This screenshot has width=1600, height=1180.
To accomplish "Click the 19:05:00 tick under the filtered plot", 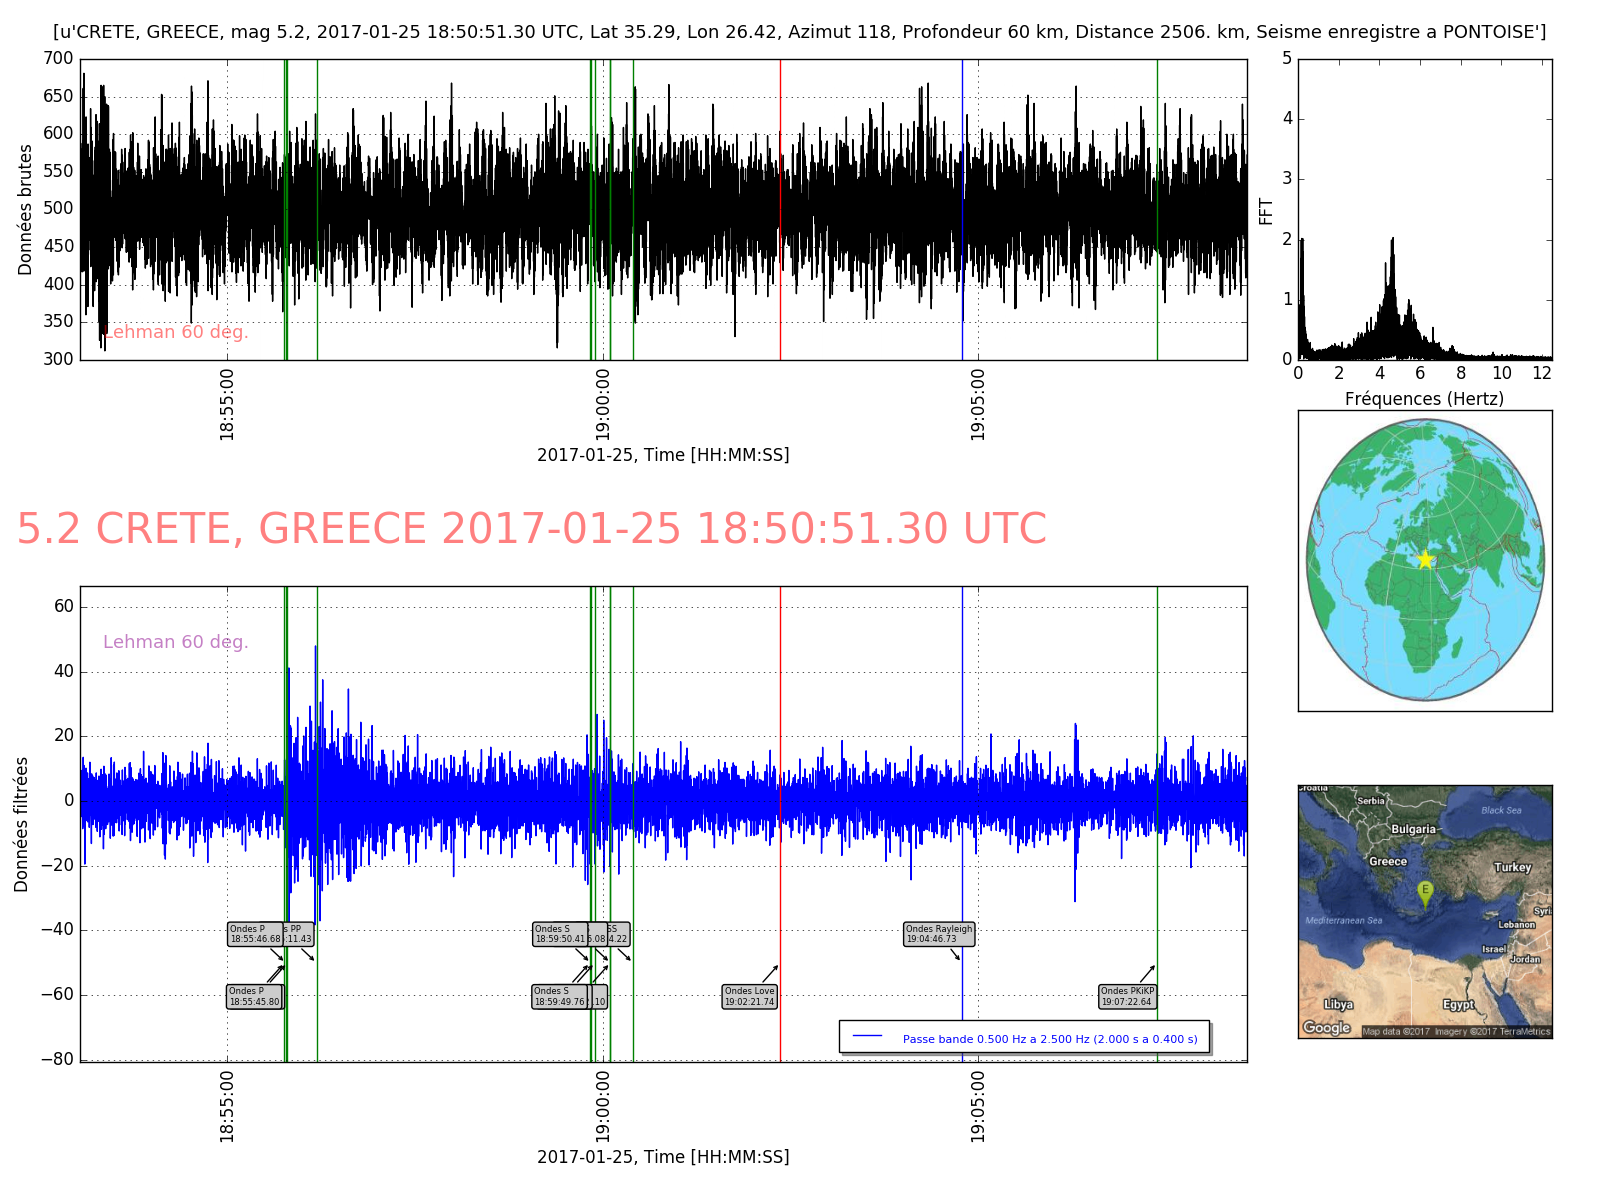I will click(x=977, y=1106).
